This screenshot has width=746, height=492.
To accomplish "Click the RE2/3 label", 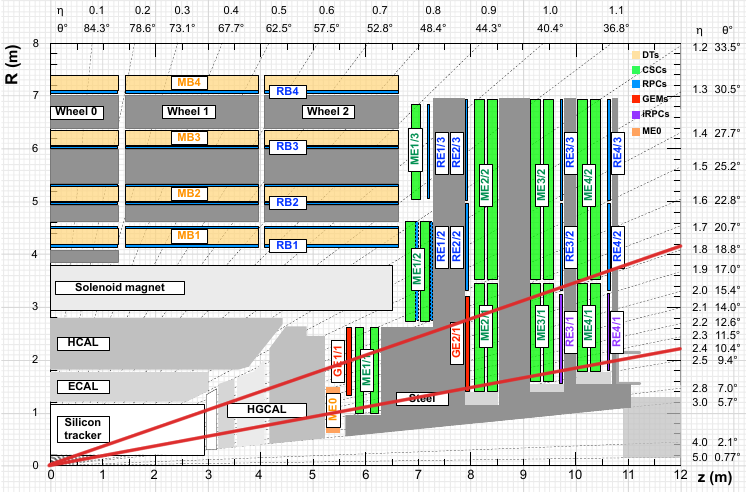I will point(457,153).
